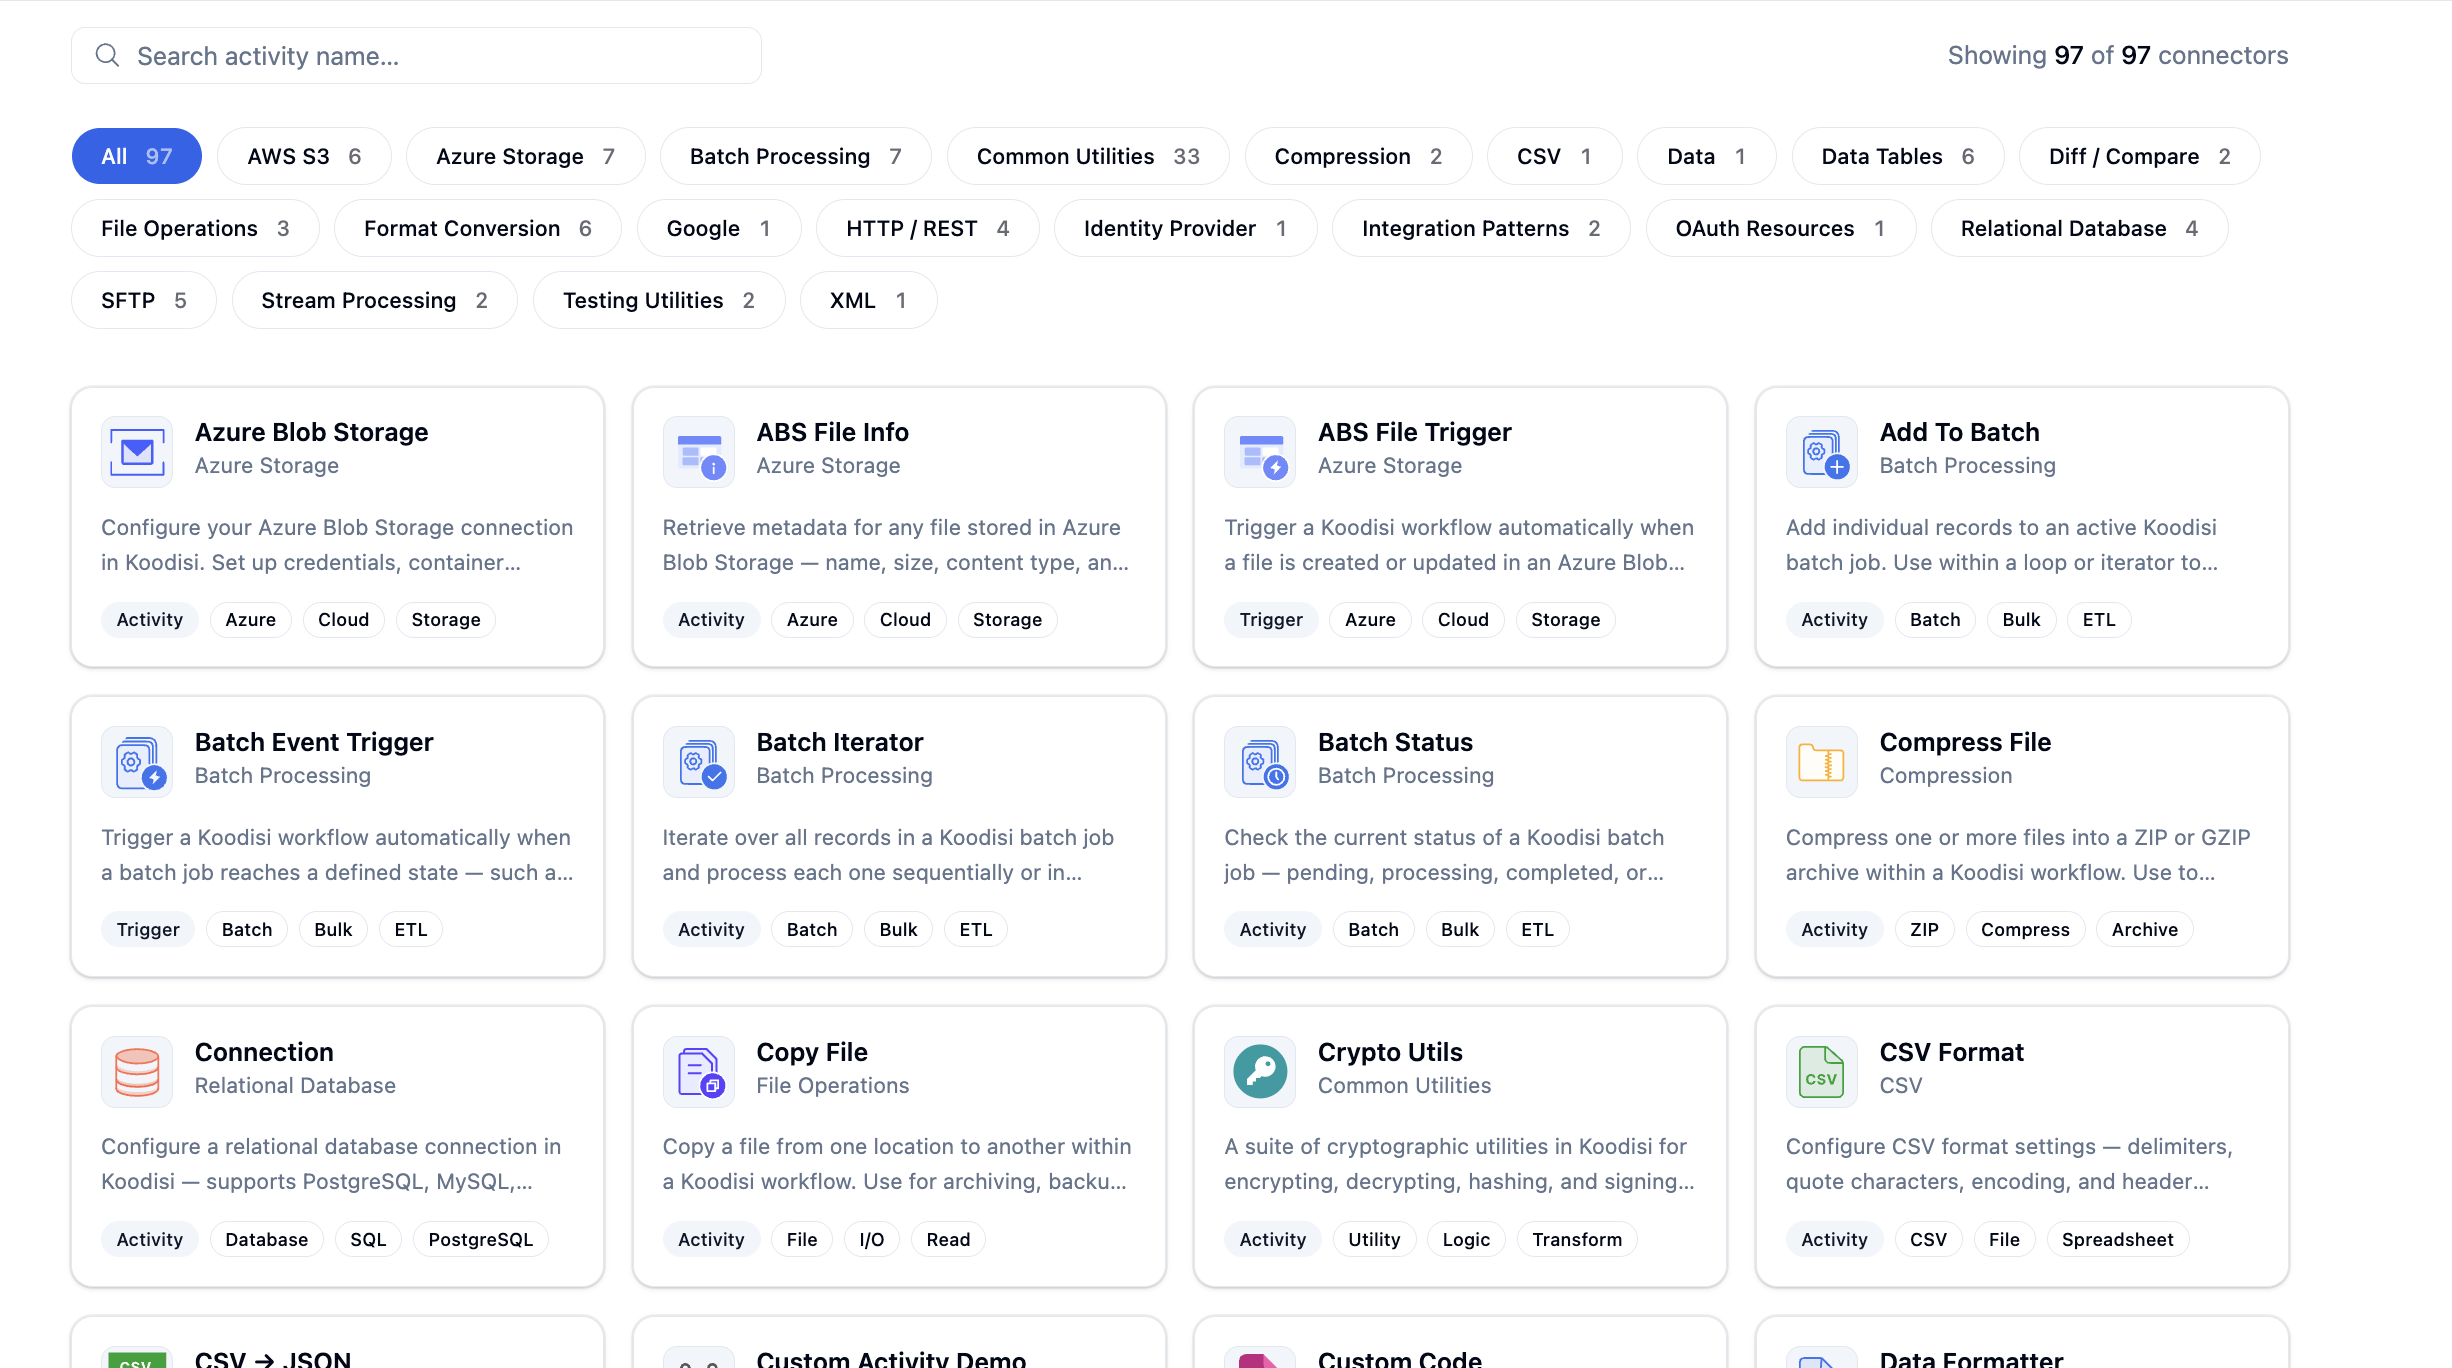Select the Relational Database filter chip
This screenshot has height=1368, width=2452.
point(2078,228)
